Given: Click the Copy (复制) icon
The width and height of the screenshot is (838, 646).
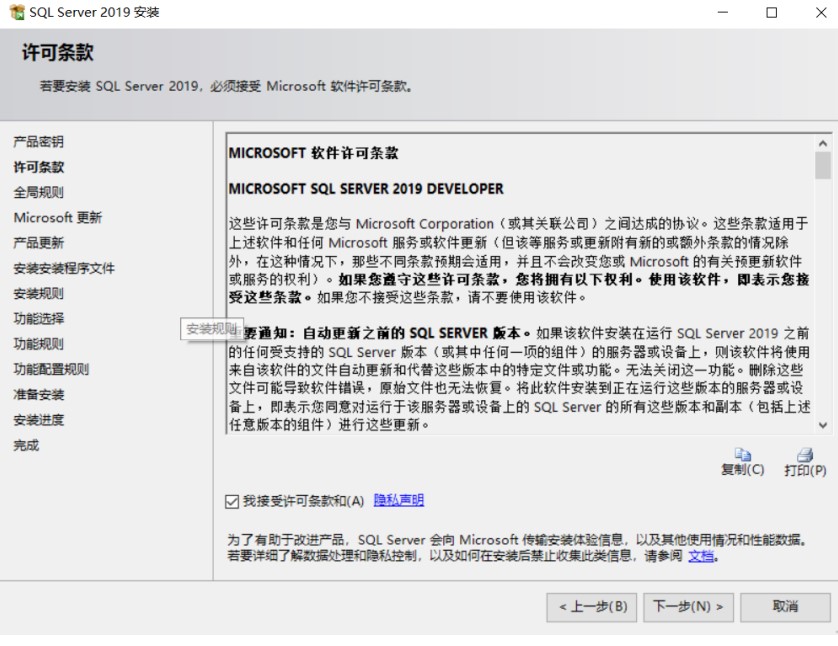Looking at the screenshot, I should pyautogui.click(x=742, y=455).
